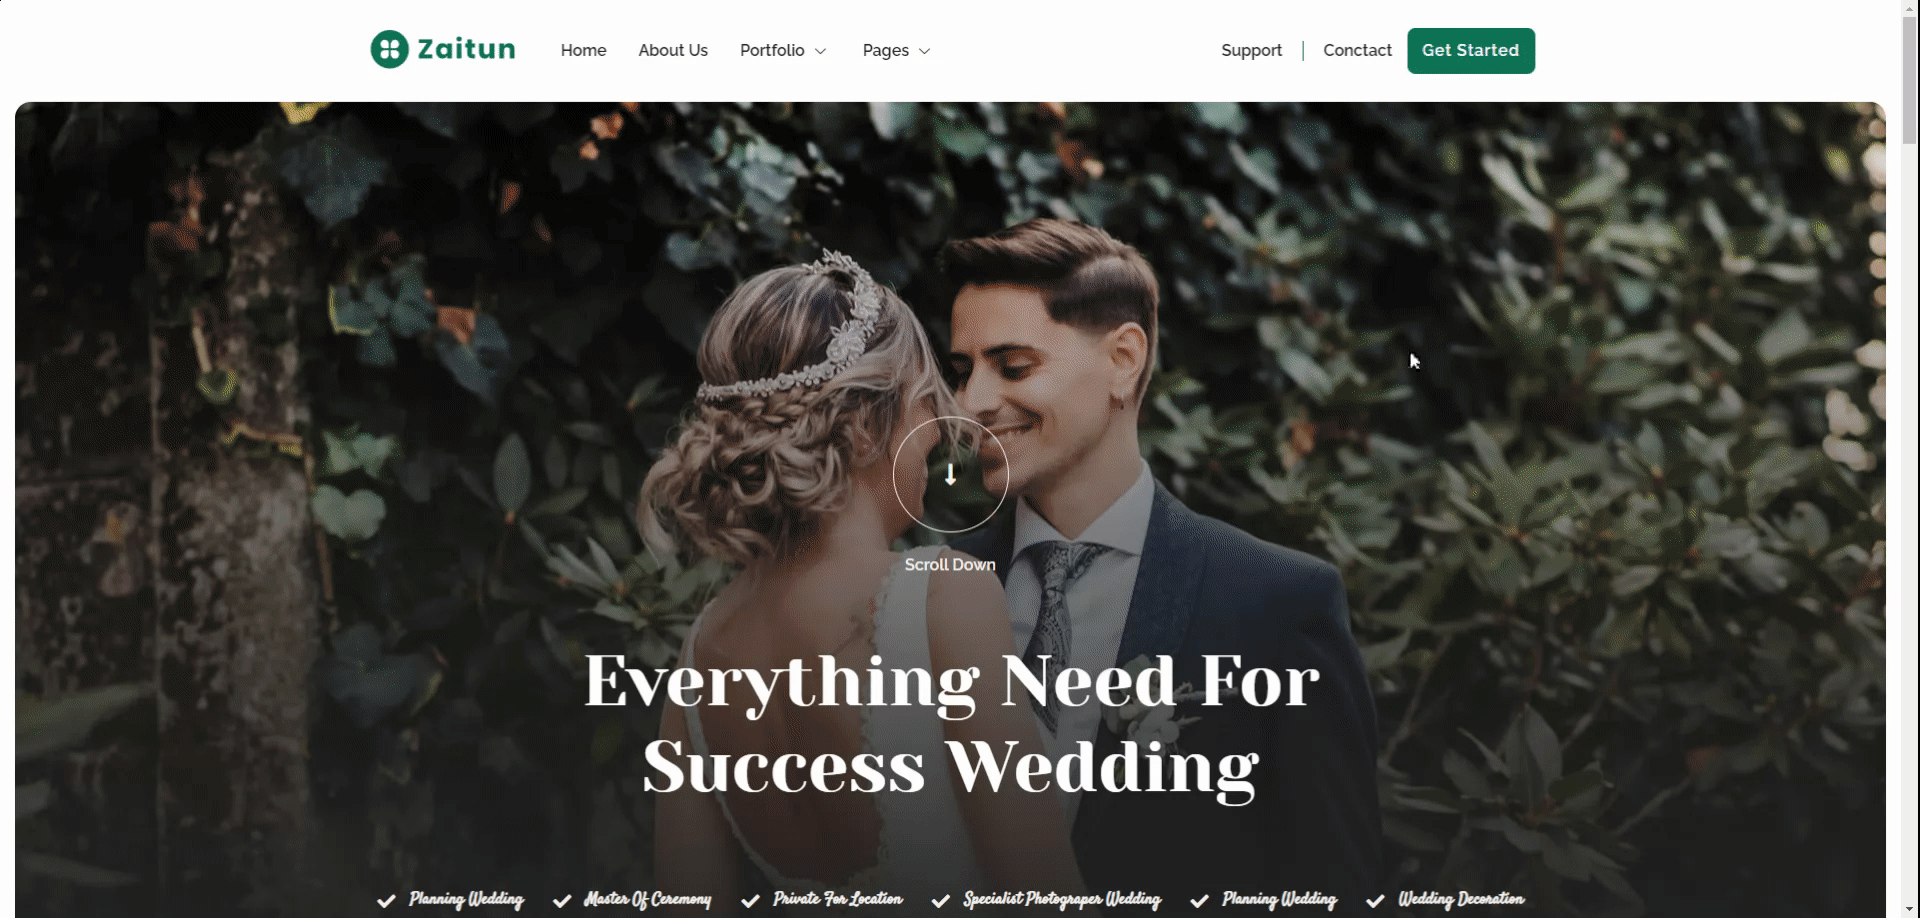Click checkmark icon beside Specialist Photograper Wedding

pos(940,900)
